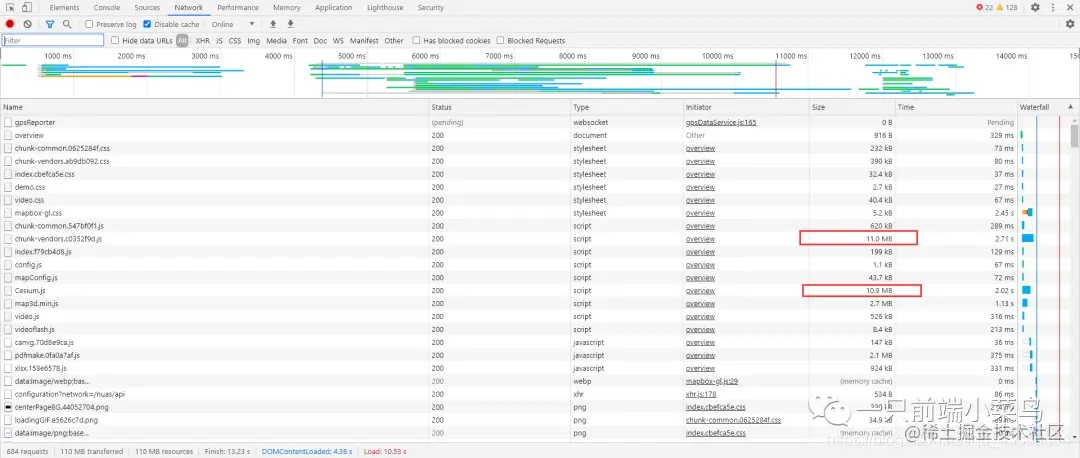
Task: Filter requests by WS type
Action: click(x=338, y=41)
